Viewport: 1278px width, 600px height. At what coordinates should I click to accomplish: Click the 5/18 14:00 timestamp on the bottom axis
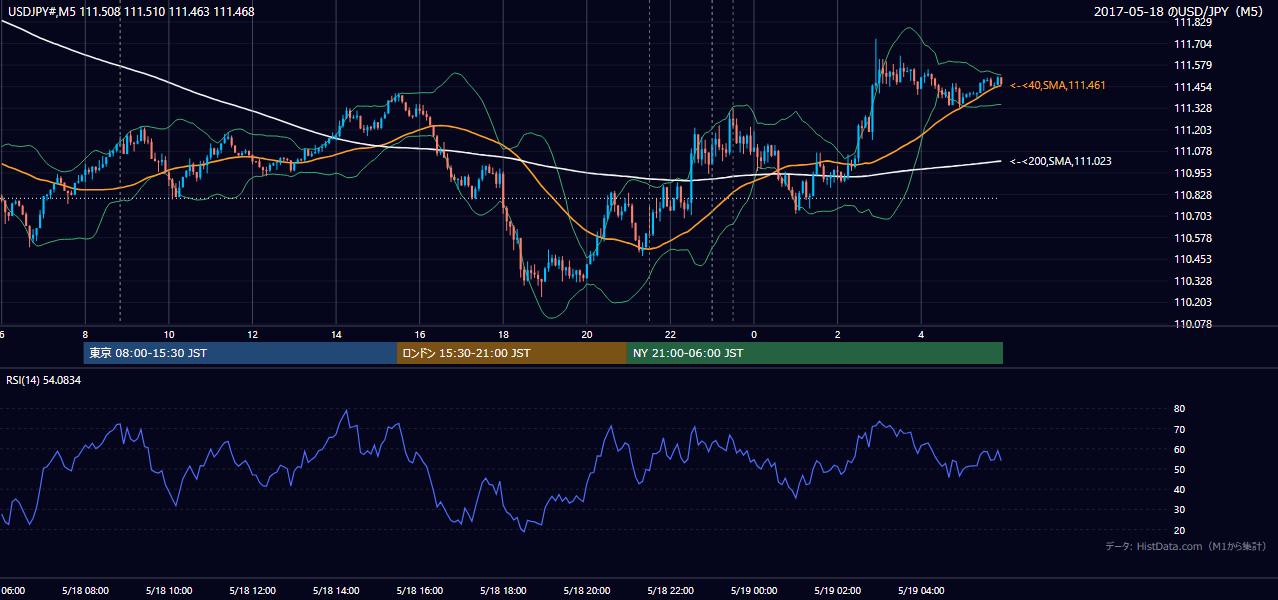pos(336,590)
